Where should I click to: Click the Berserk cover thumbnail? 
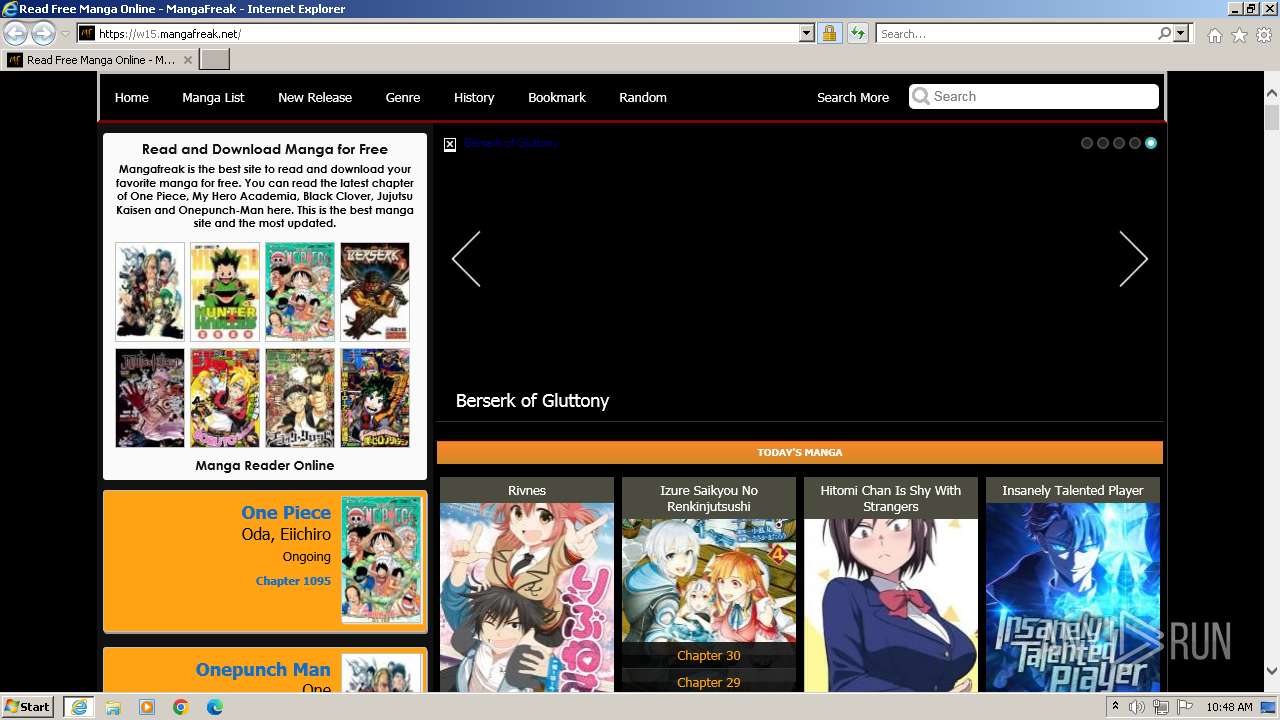point(375,292)
